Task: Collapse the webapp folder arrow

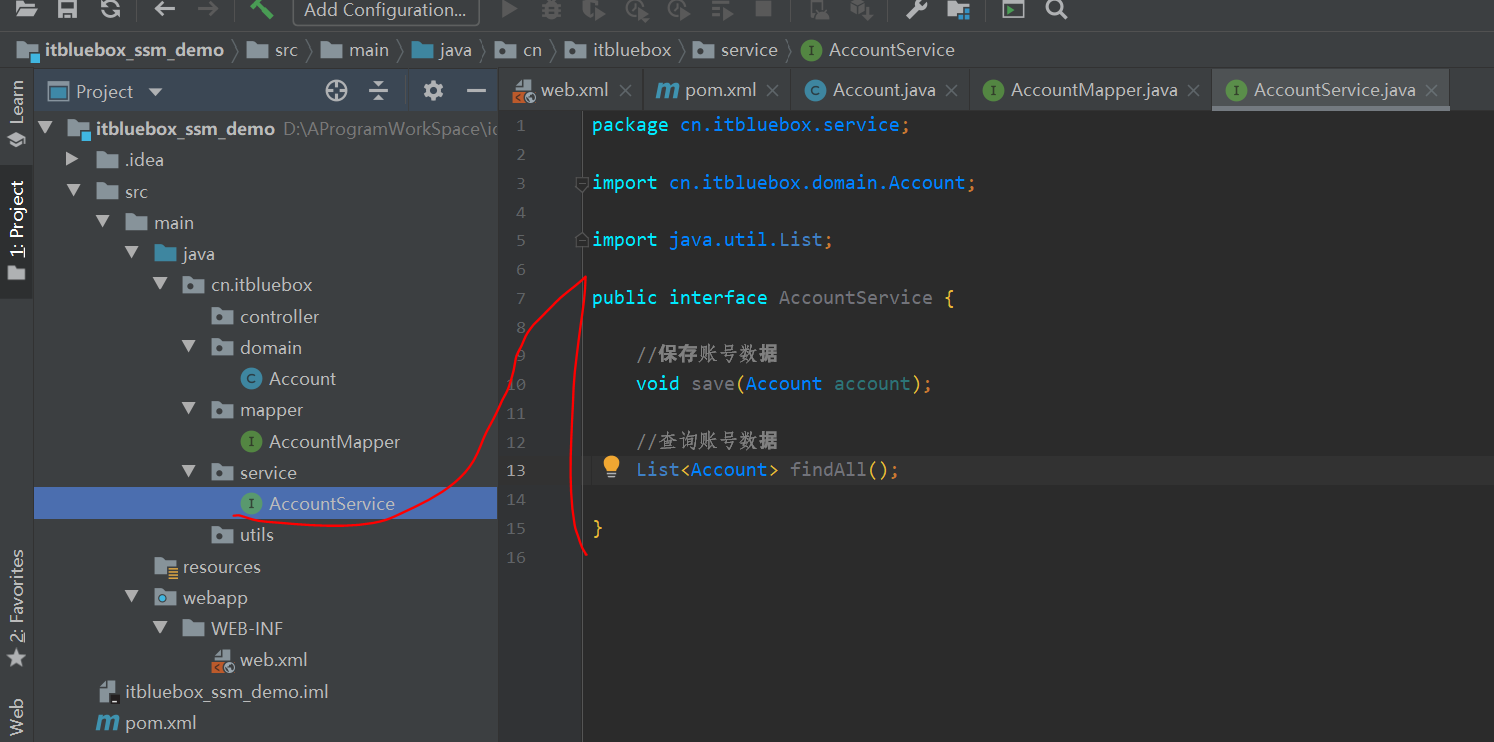Action: (131, 597)
